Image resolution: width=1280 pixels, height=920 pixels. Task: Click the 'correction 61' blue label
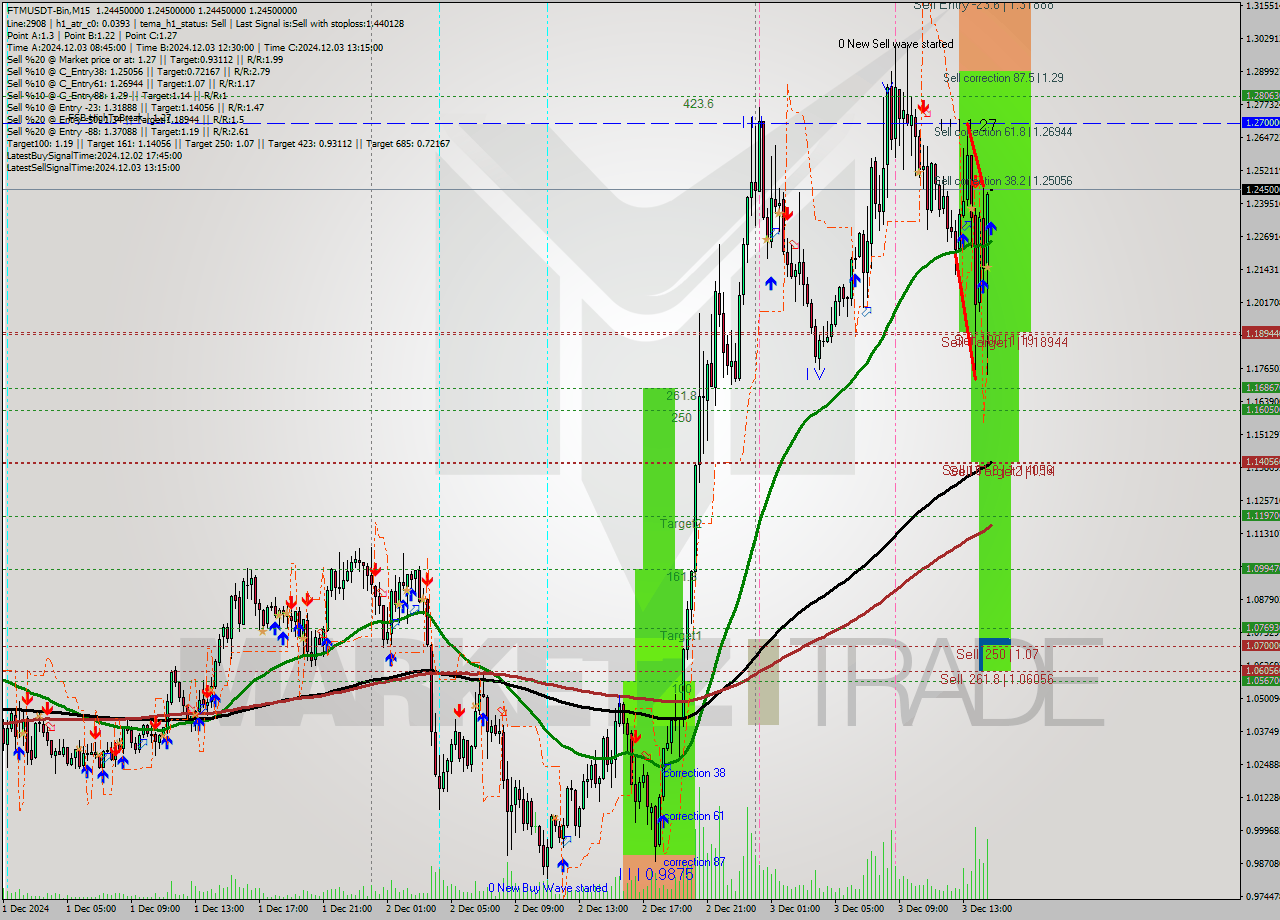(694, 816)
